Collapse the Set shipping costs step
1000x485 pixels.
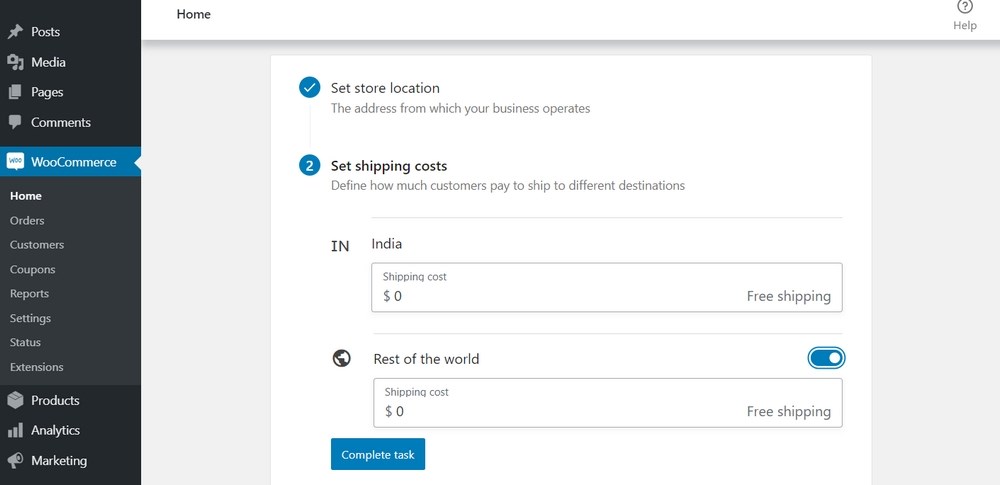tap(389, 166)
